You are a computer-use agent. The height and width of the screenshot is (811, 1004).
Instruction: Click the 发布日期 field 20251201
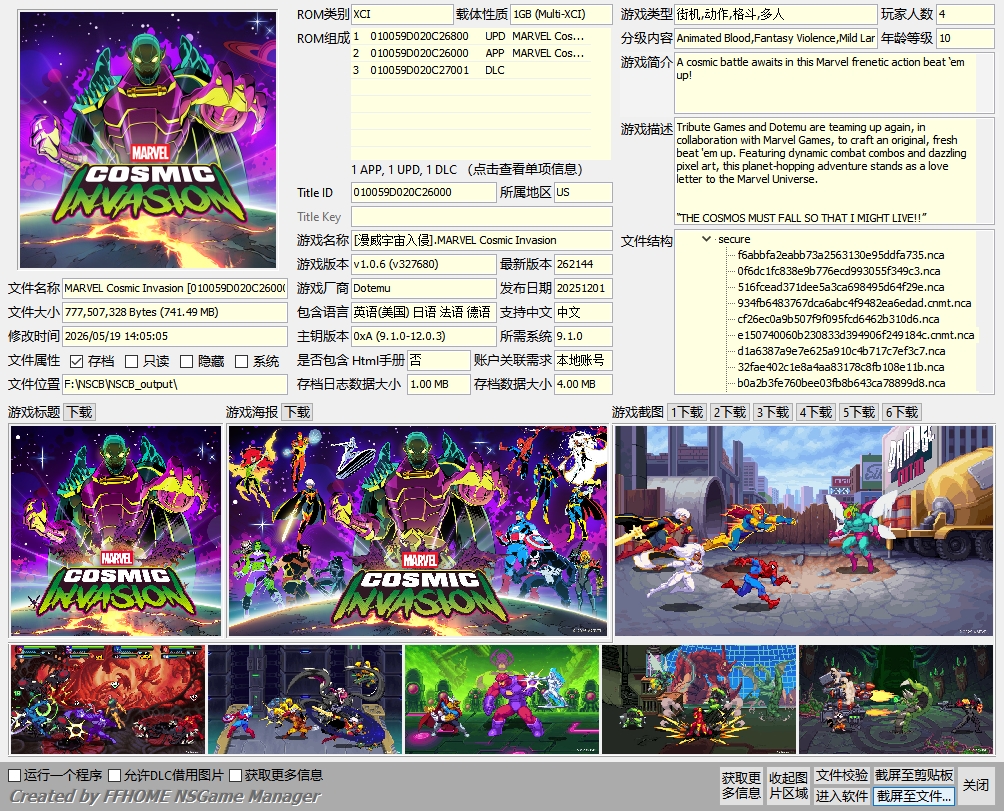pos(583,288)
